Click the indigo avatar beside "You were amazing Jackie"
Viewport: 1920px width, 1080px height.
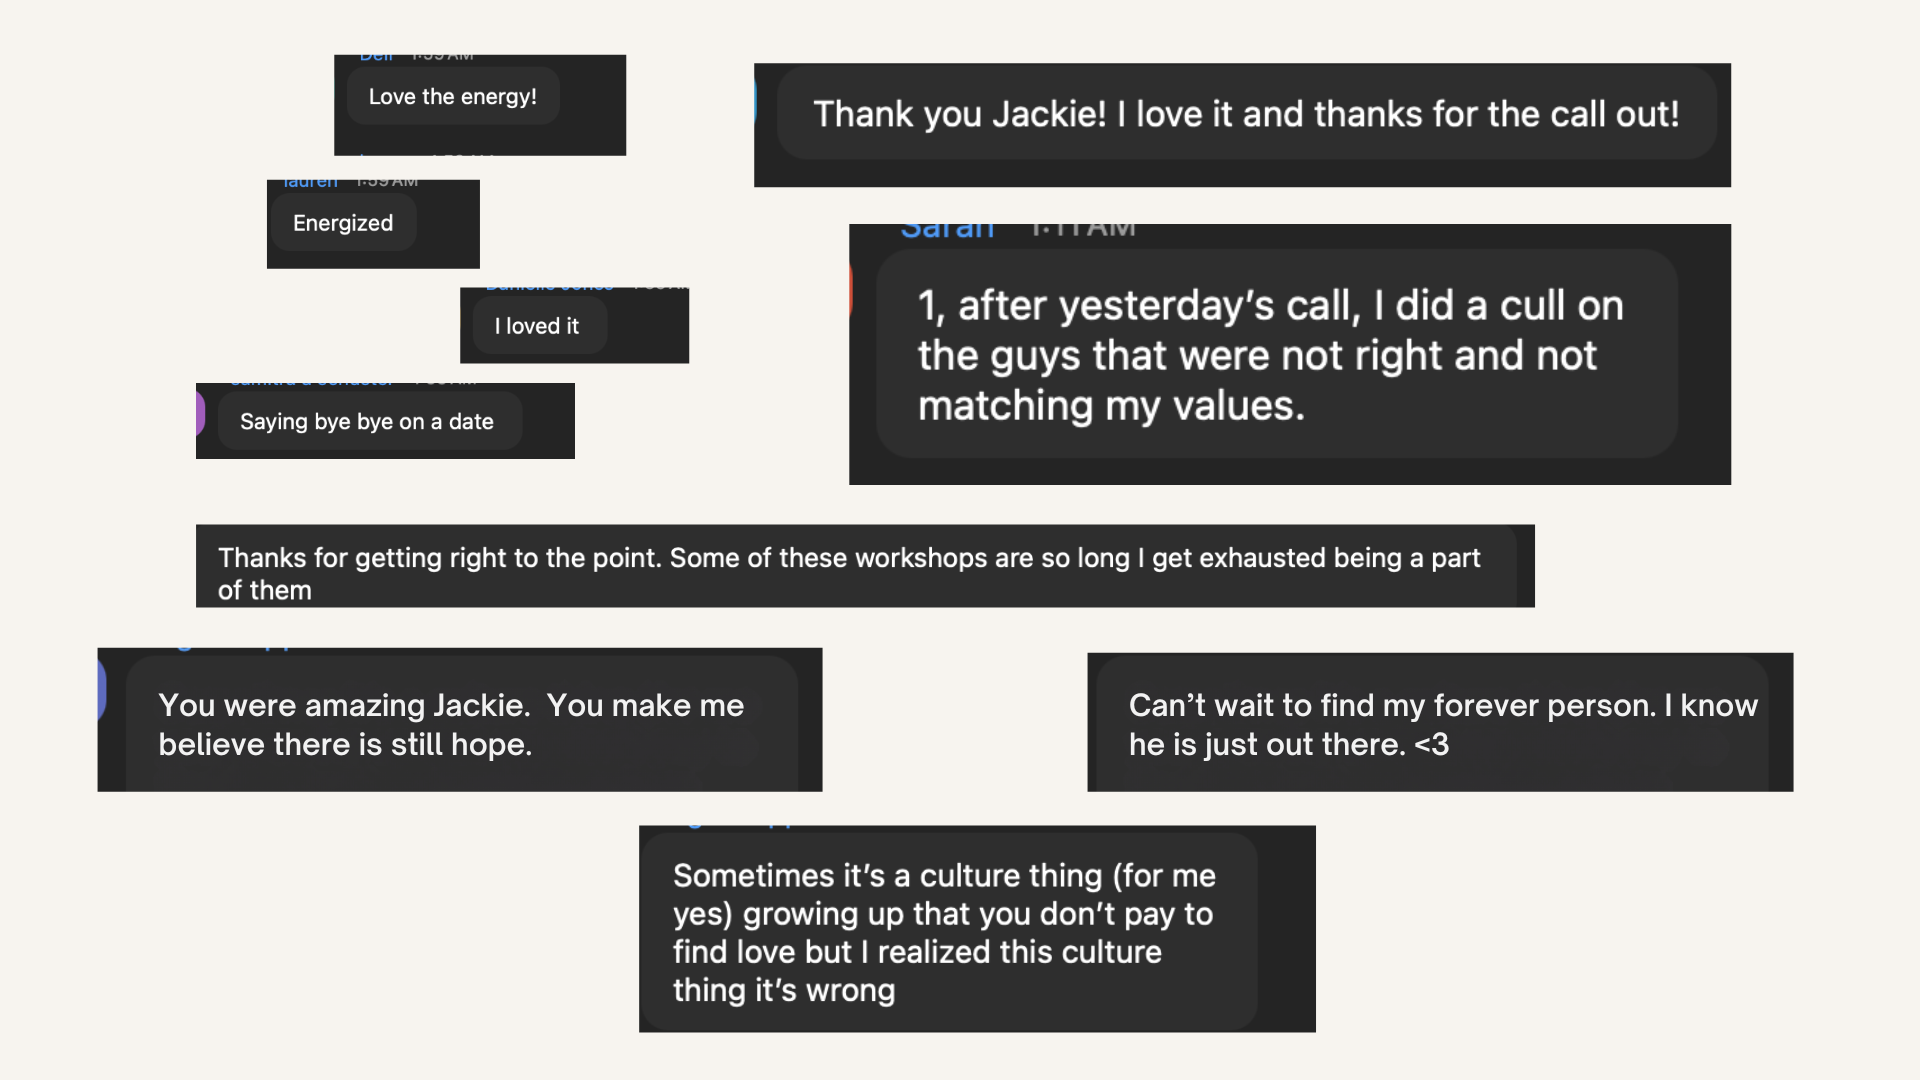click(102, 690)
